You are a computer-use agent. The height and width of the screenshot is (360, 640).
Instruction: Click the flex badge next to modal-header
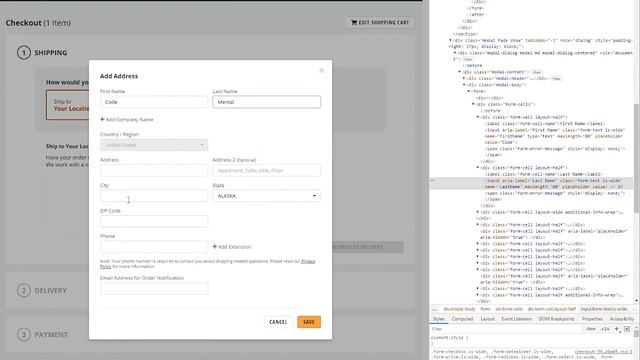tap(556, 78)
